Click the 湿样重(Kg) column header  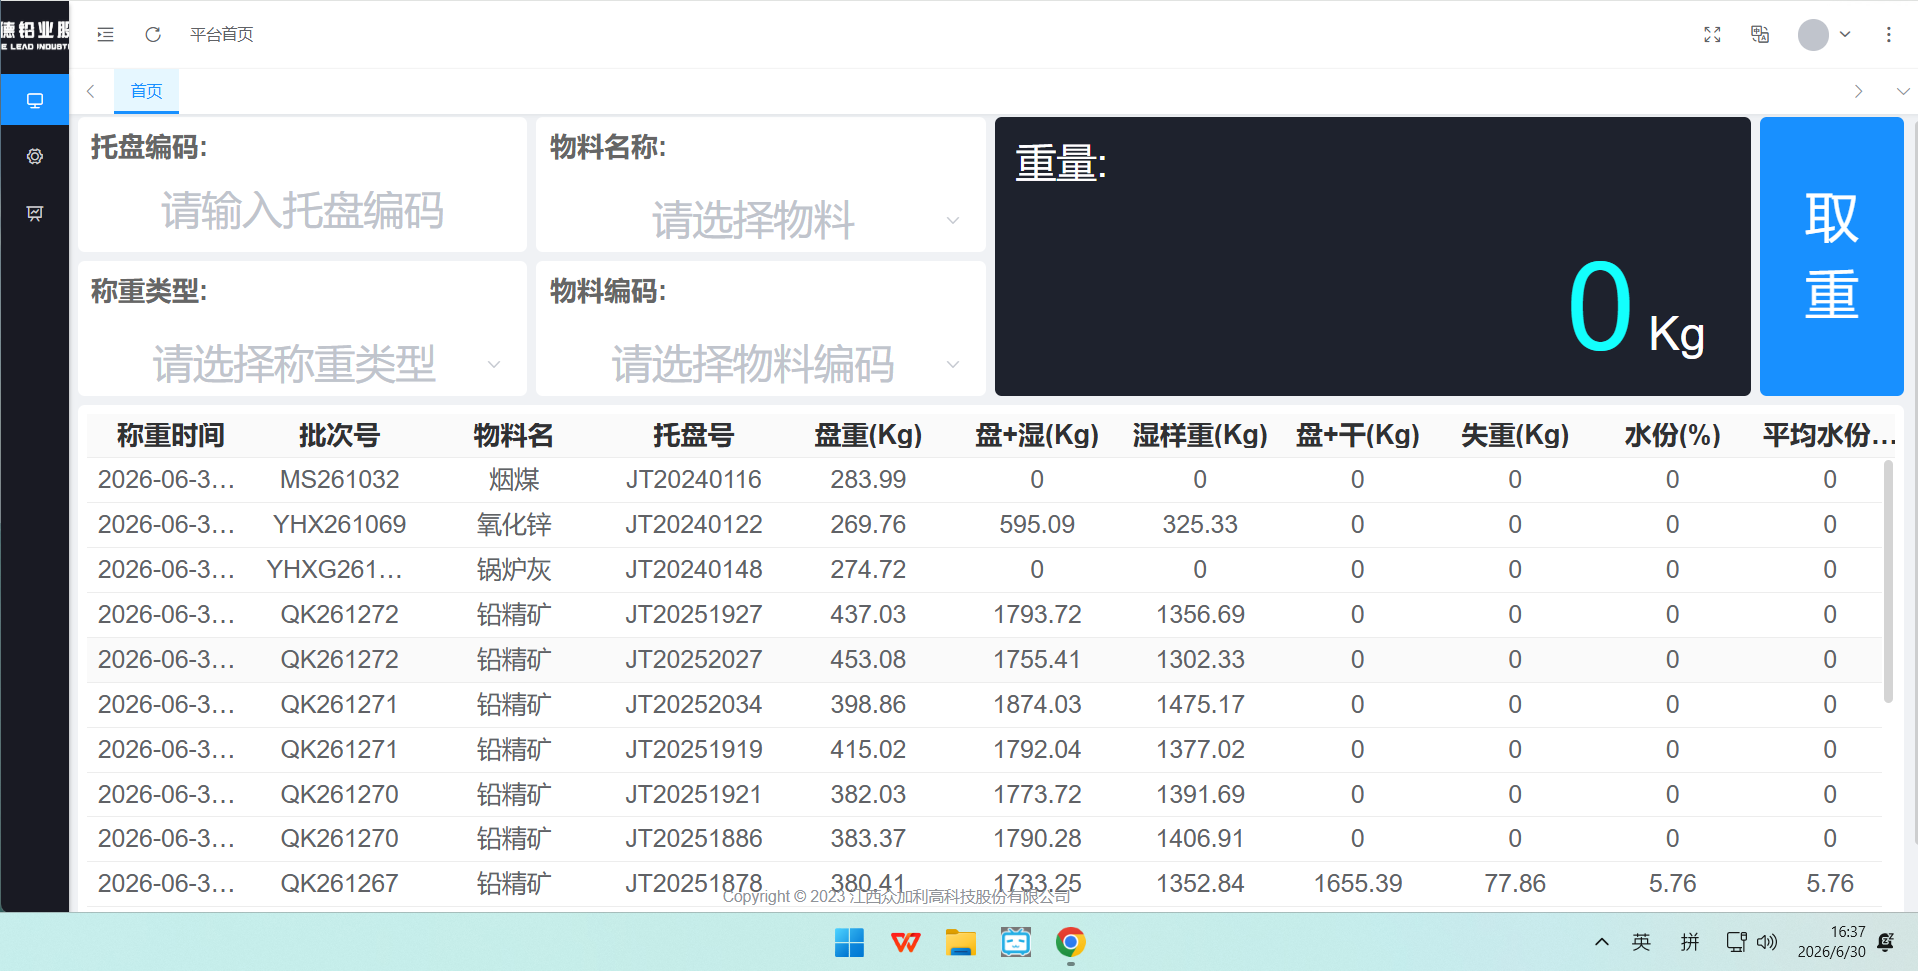tap(1200, 436)
